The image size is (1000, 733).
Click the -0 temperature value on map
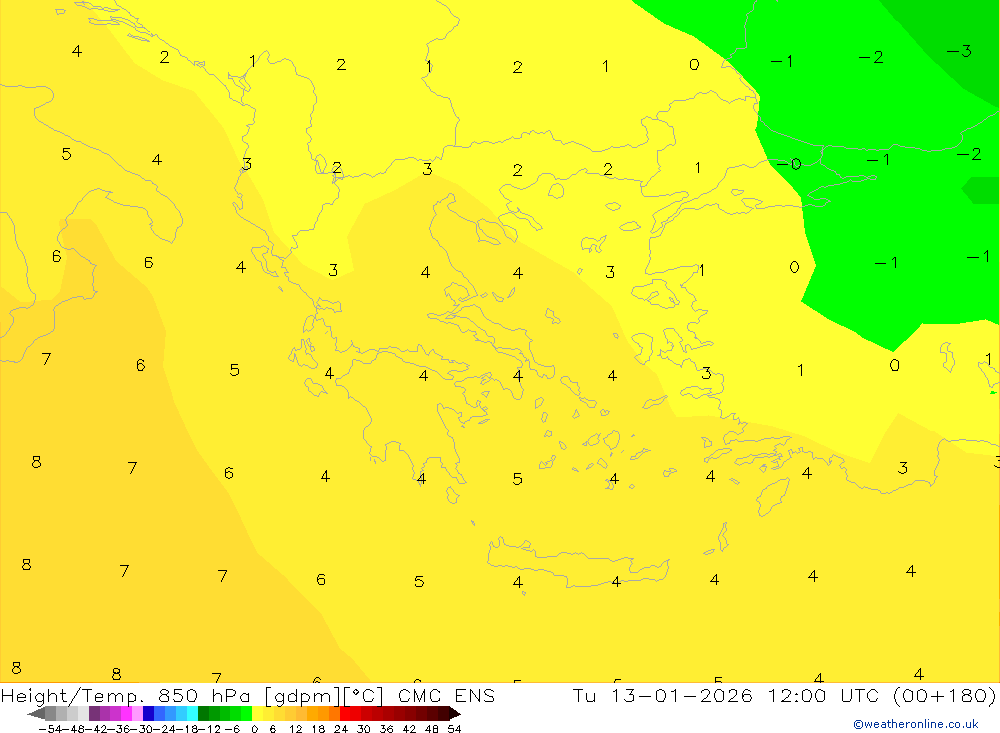click(x=789, y=165)
